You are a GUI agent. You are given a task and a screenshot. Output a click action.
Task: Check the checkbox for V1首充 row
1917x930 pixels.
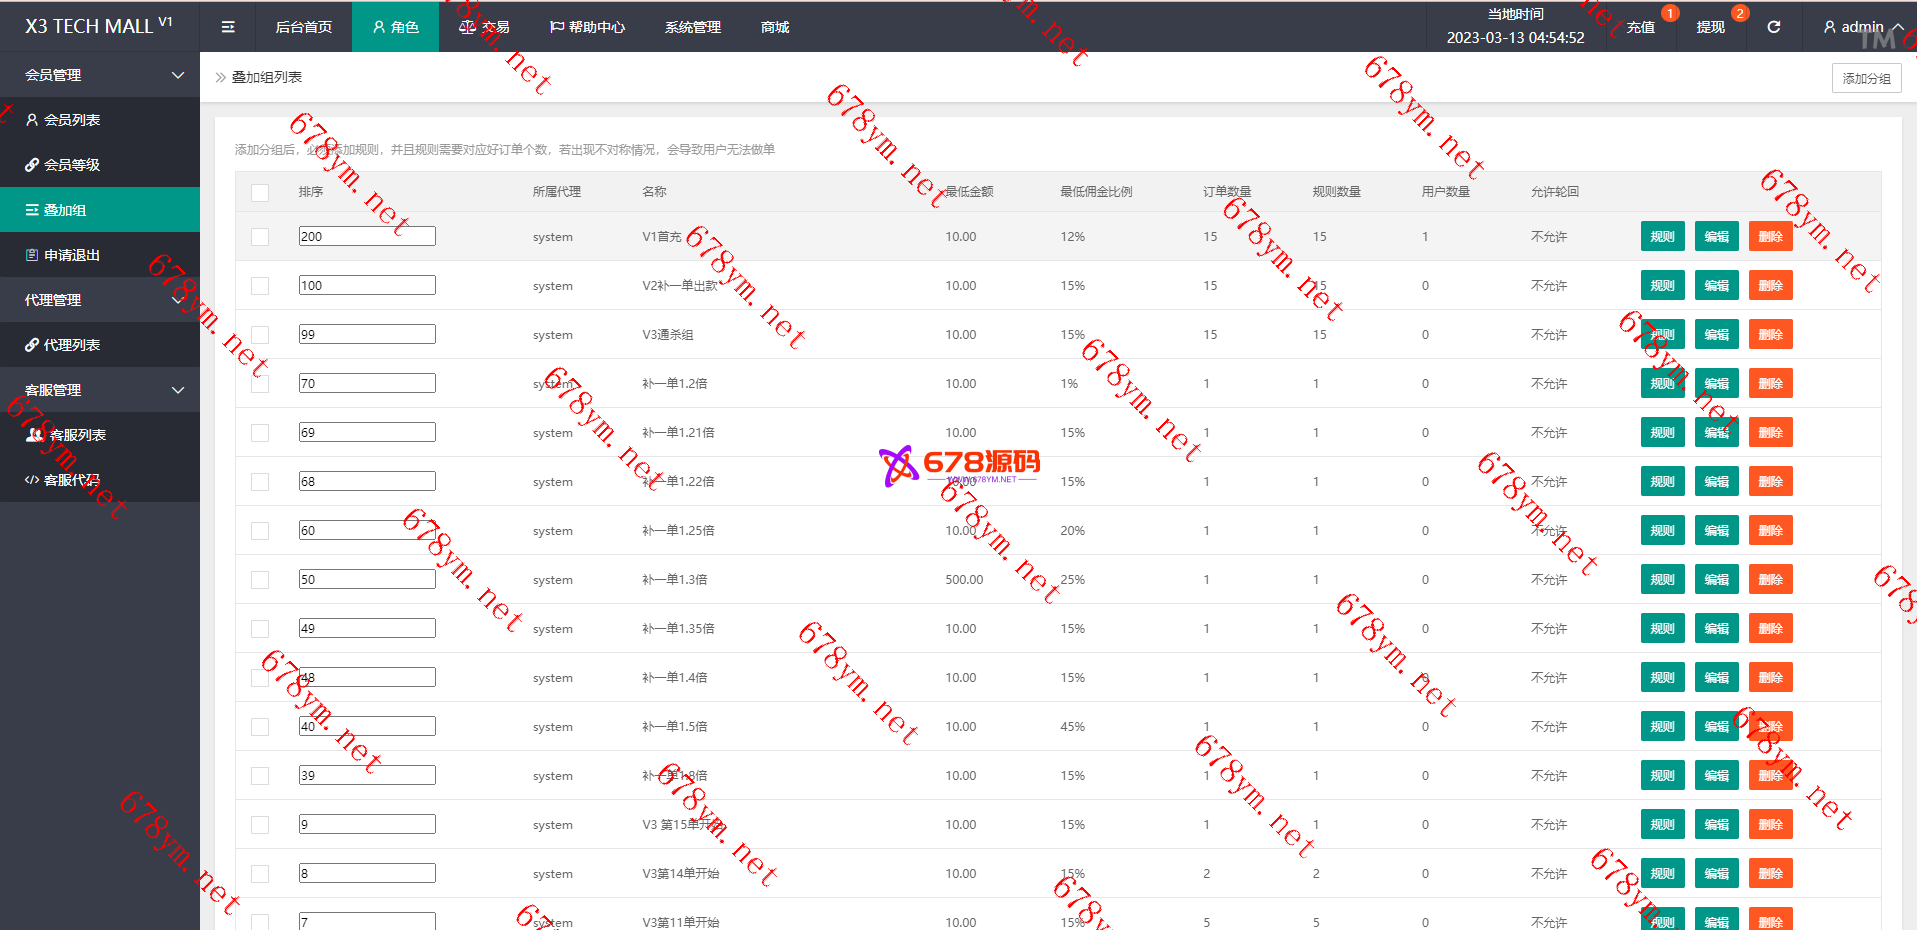pos(260,237)
